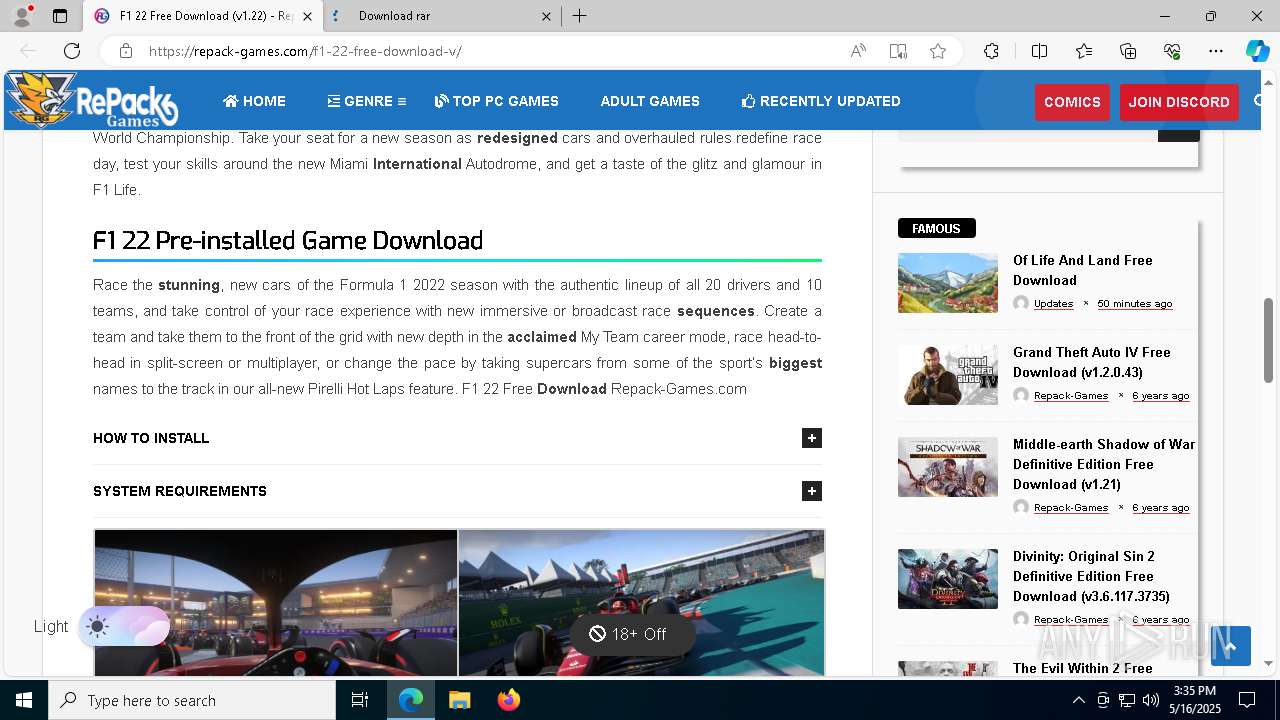
Task: Click the JOIN DISCORD button
Action: coord(1179,102)
